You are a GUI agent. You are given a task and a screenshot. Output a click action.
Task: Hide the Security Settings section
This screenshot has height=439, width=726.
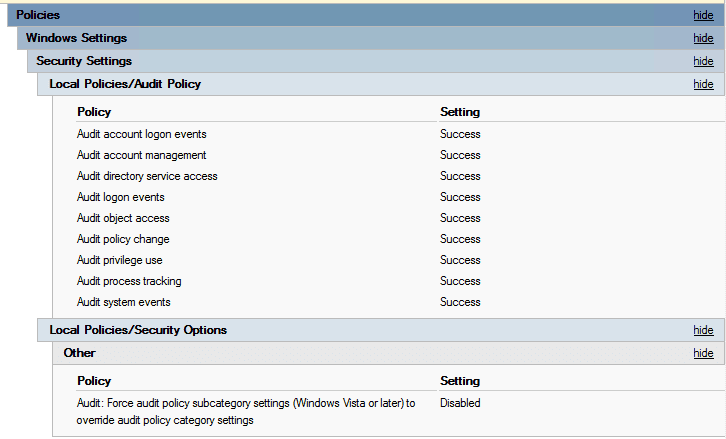click(703, 61)
